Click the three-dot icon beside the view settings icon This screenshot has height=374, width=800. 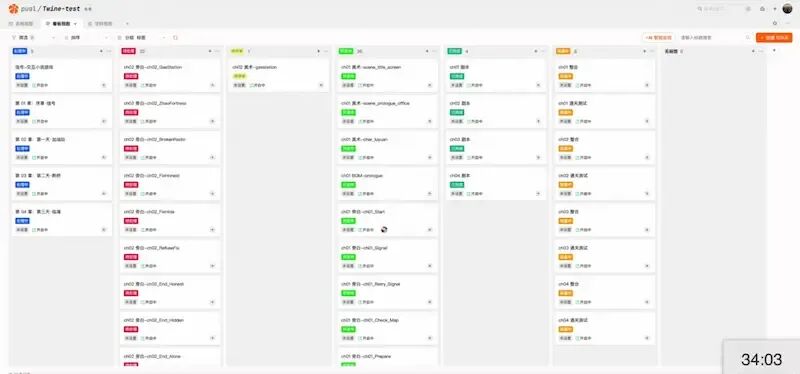pos(789,23)
